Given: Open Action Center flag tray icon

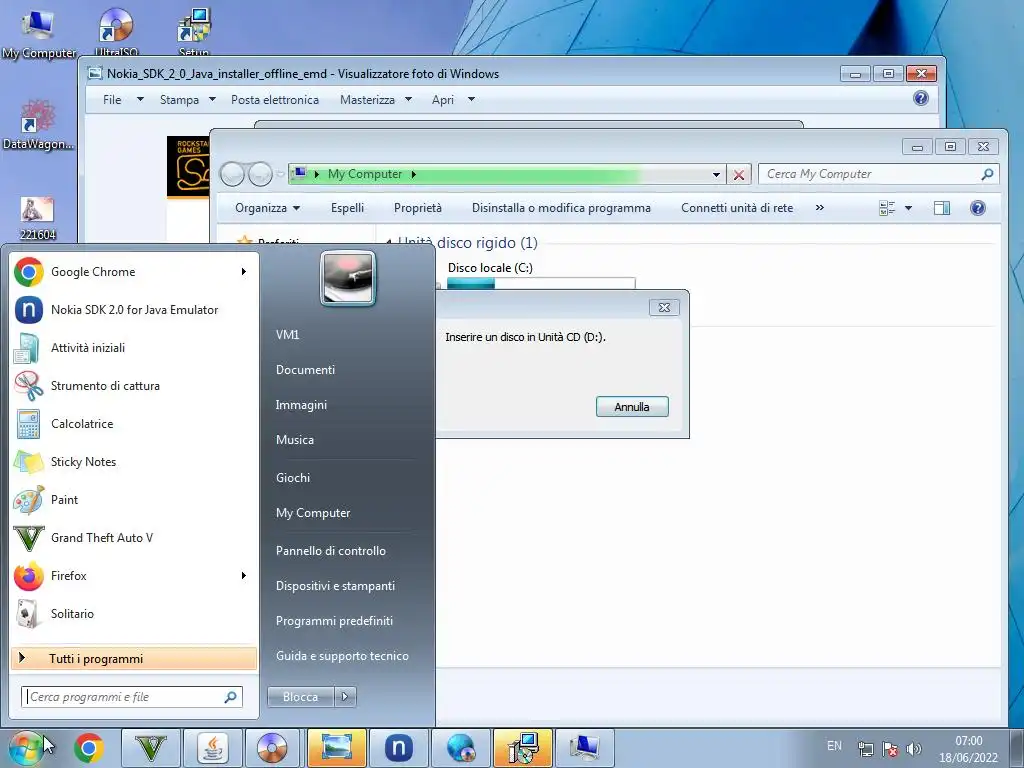Looking at the screenshot, I should [x=889, y=749].
